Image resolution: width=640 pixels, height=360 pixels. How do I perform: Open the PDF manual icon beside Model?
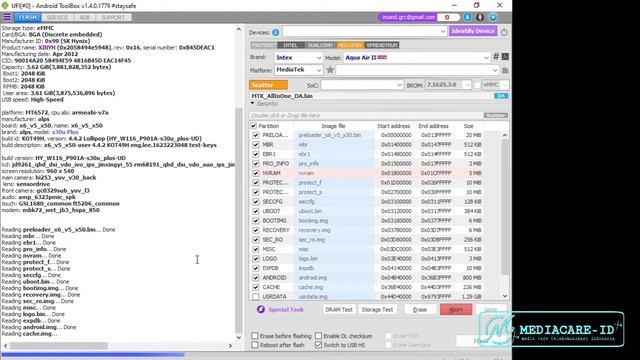tap(505, 57)
